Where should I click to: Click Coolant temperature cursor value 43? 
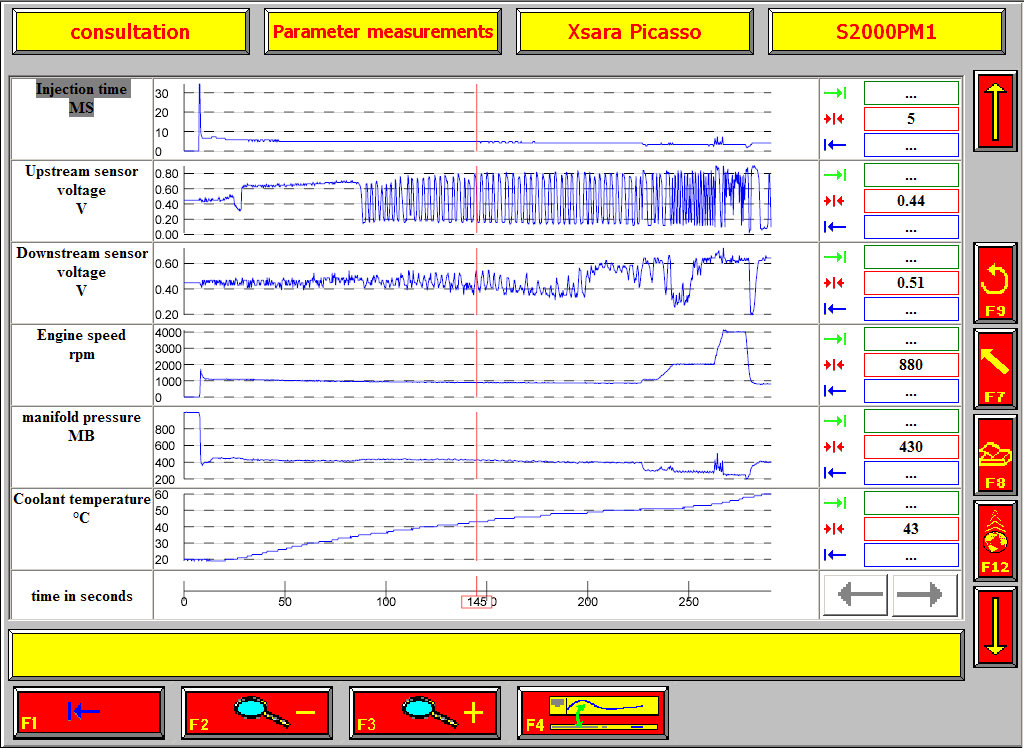point(911,528)
